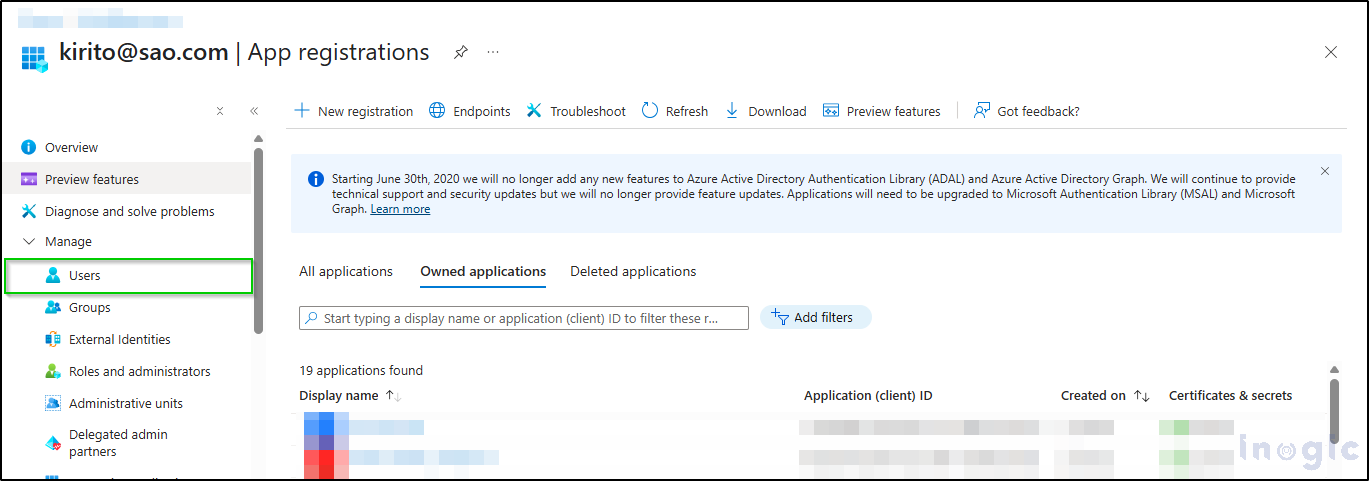Switch to All applications tab
This screenshot has height=481, width=1369.
click(346, 271)
